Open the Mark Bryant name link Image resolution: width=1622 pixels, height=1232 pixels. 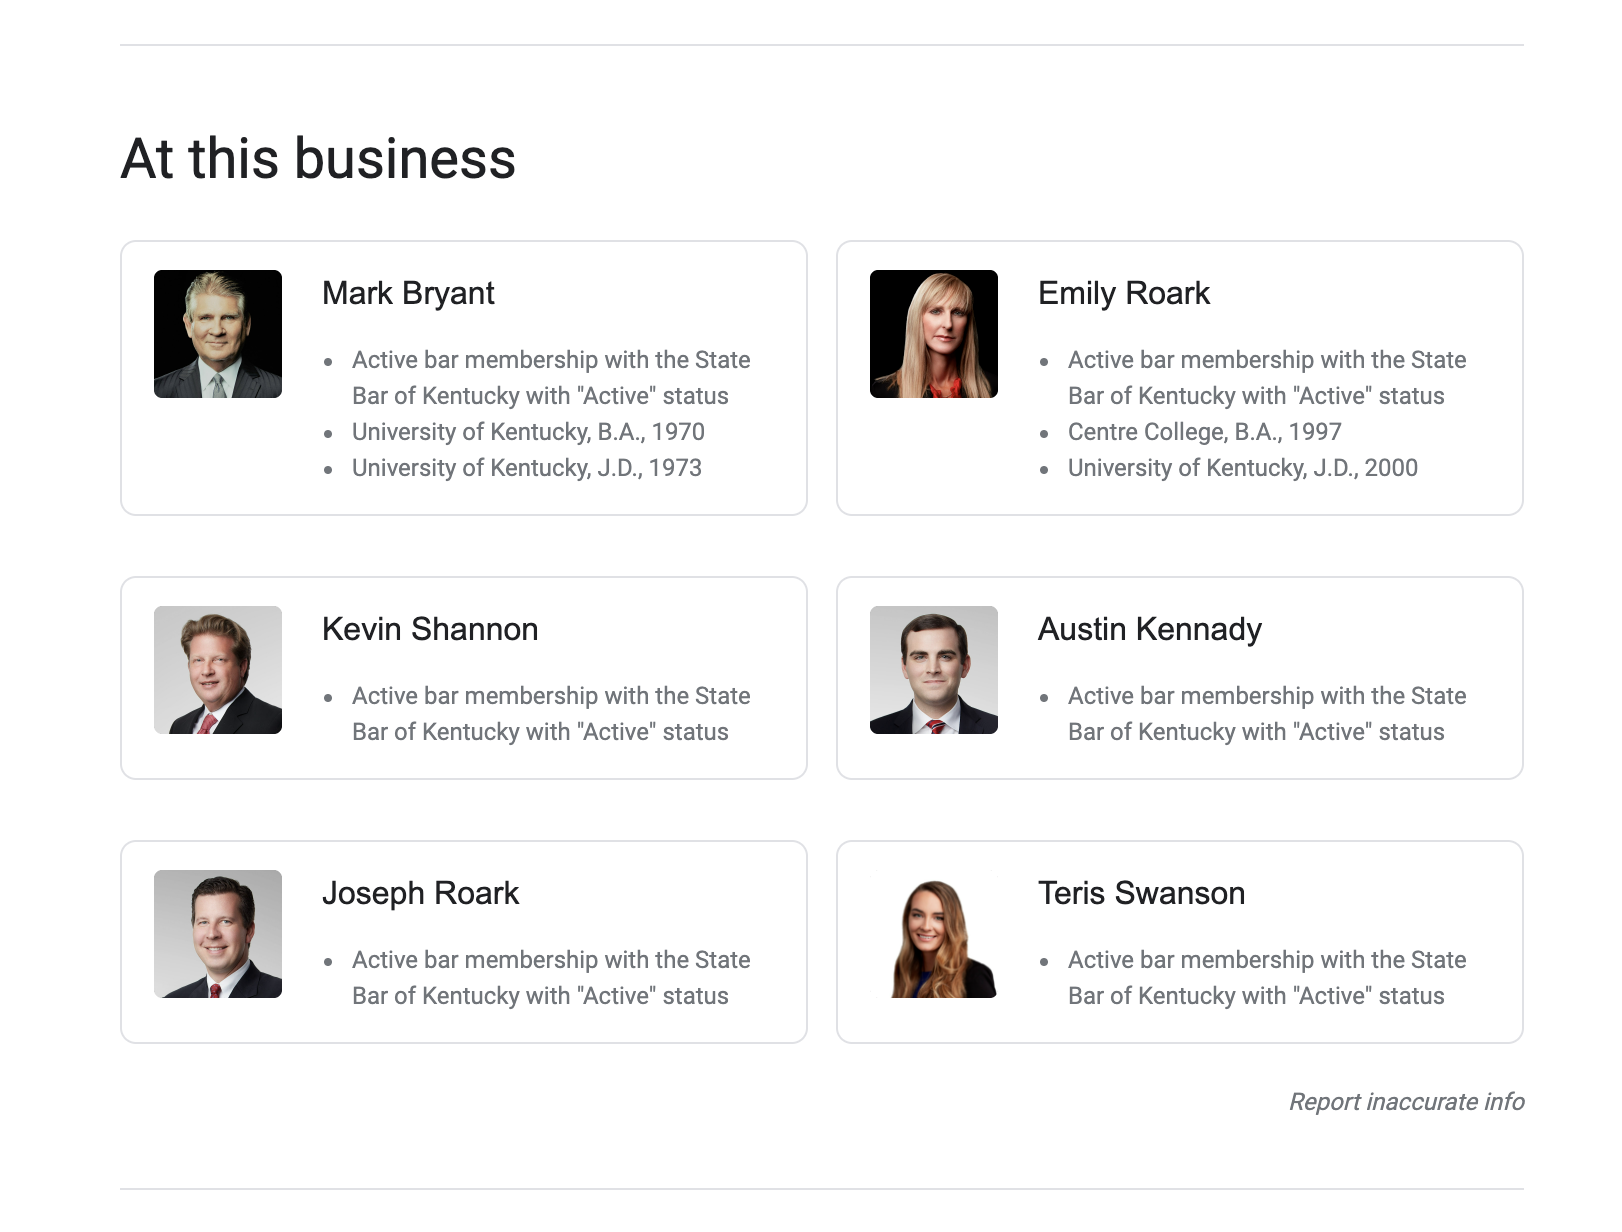coord(408,293)
